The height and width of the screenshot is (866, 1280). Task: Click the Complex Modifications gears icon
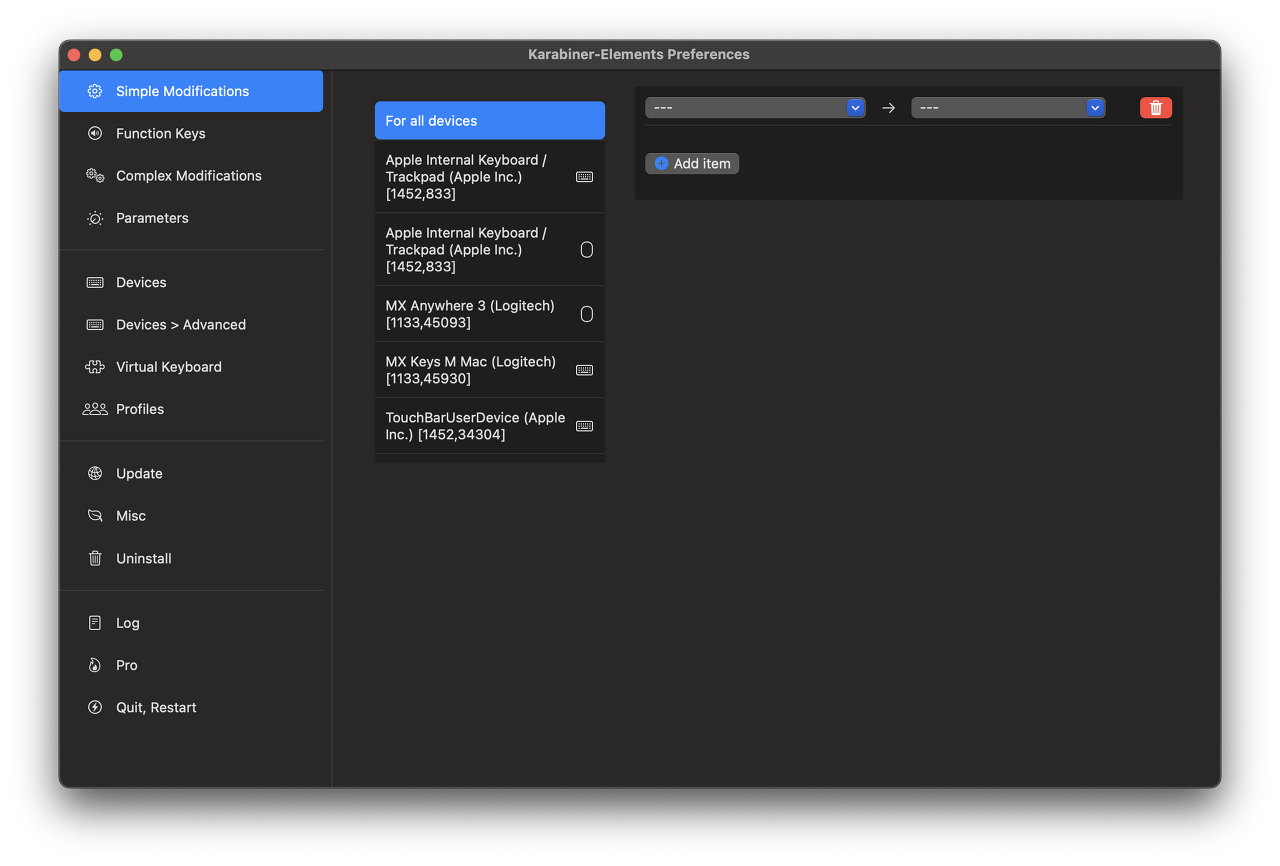pyautogui.click(x=95, y=176)
